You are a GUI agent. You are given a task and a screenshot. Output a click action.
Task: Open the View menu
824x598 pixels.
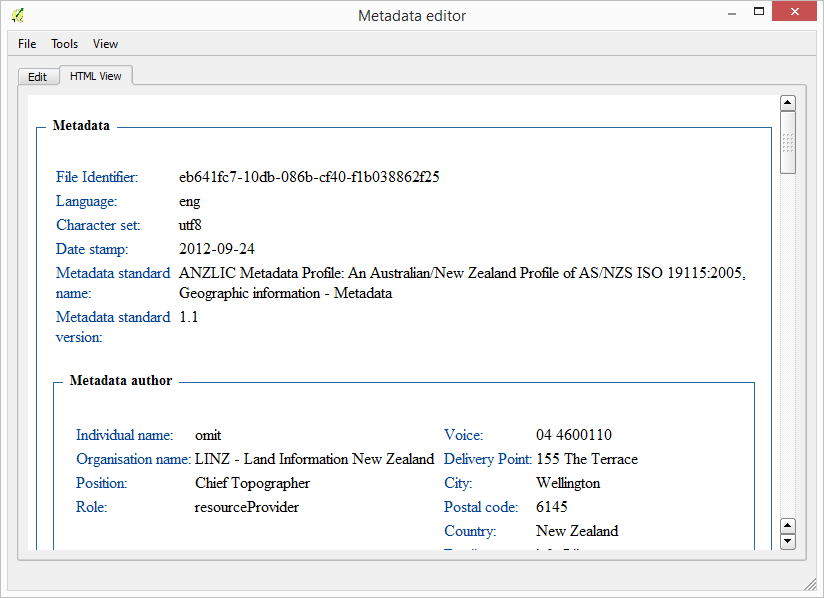105,43
